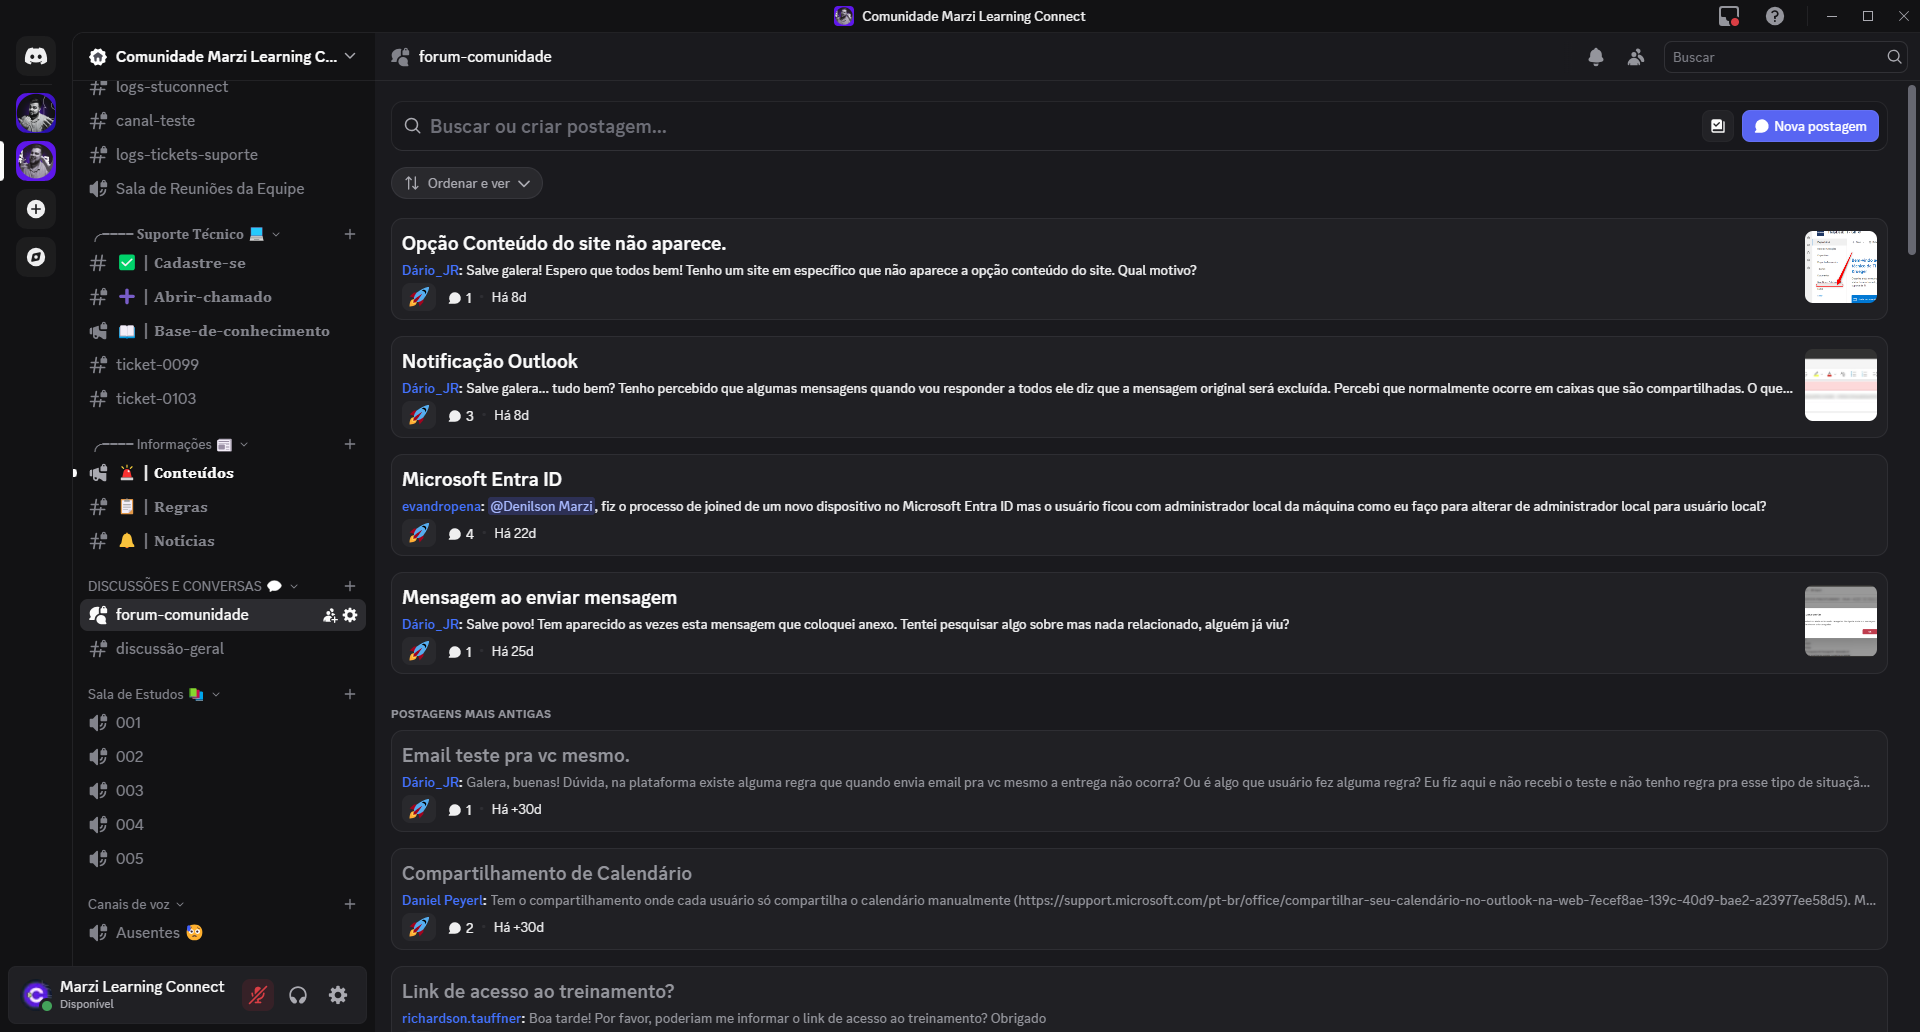Open Discord home via the Discord logo icon
This screenshot has width=1920, height=1032.
[x=36, y=56]
